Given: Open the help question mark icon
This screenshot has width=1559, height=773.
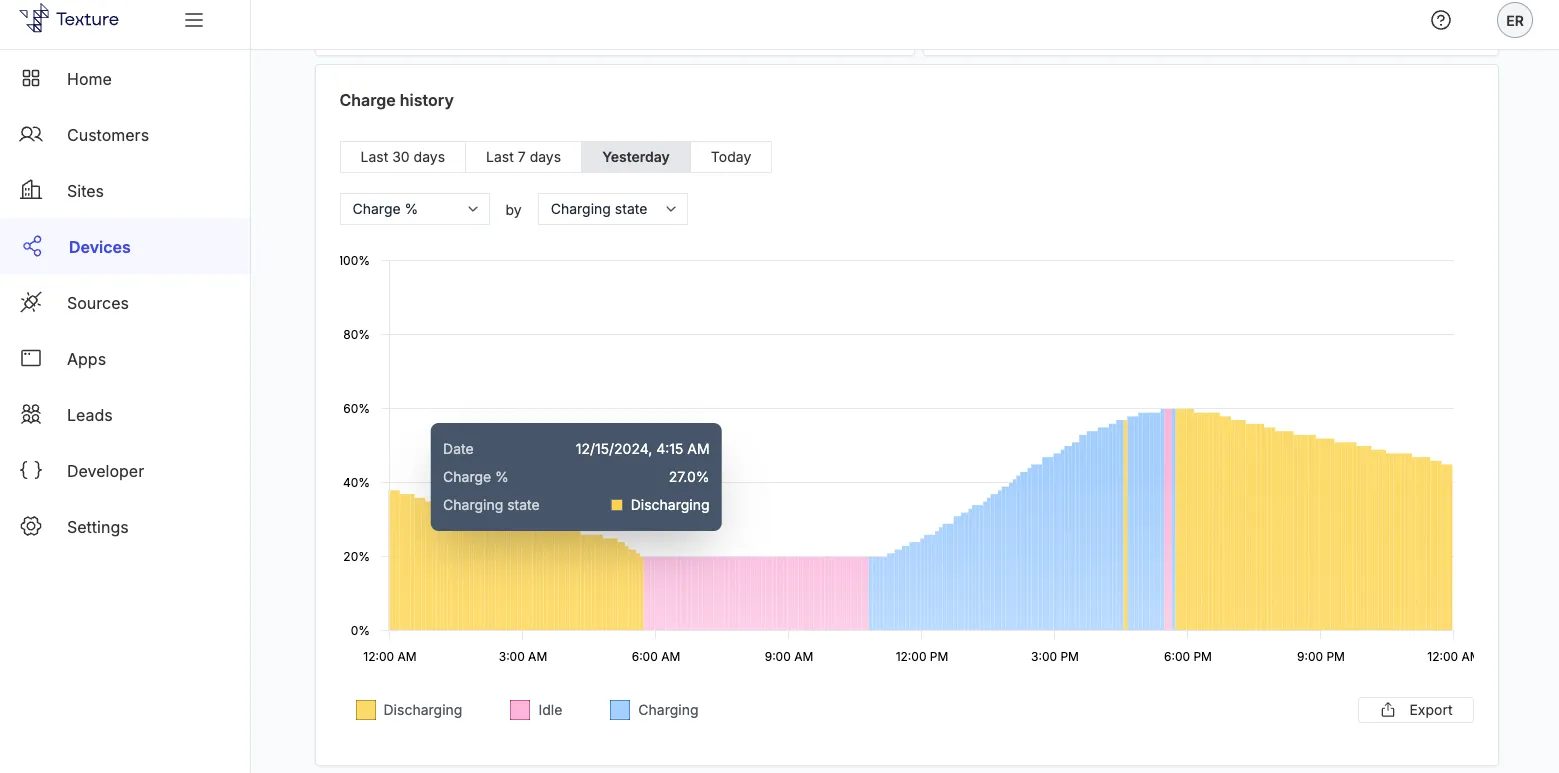Looking at the screenshot, I should [1441, 20].
